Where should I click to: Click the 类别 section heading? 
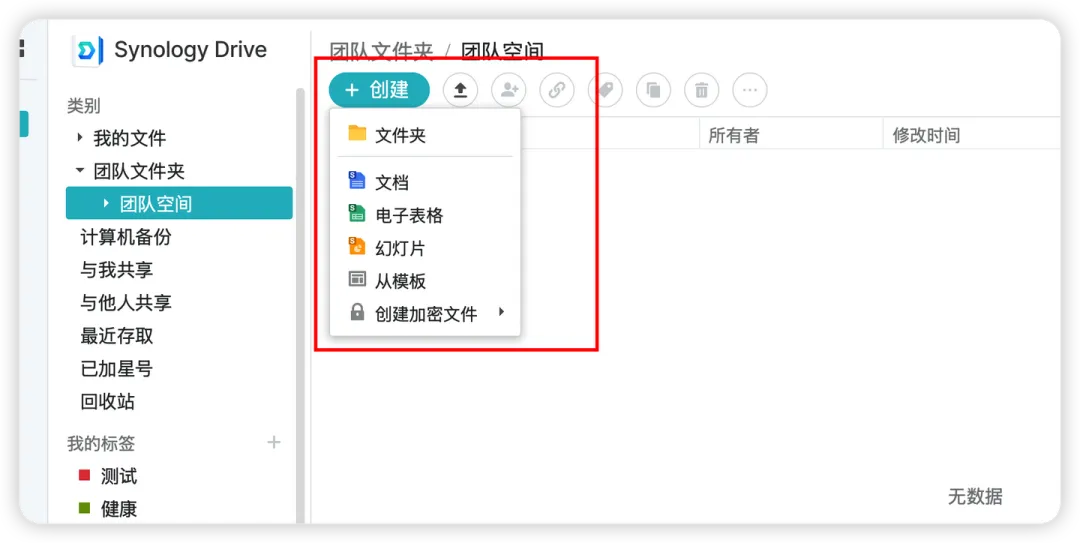(x=83, y=105)
